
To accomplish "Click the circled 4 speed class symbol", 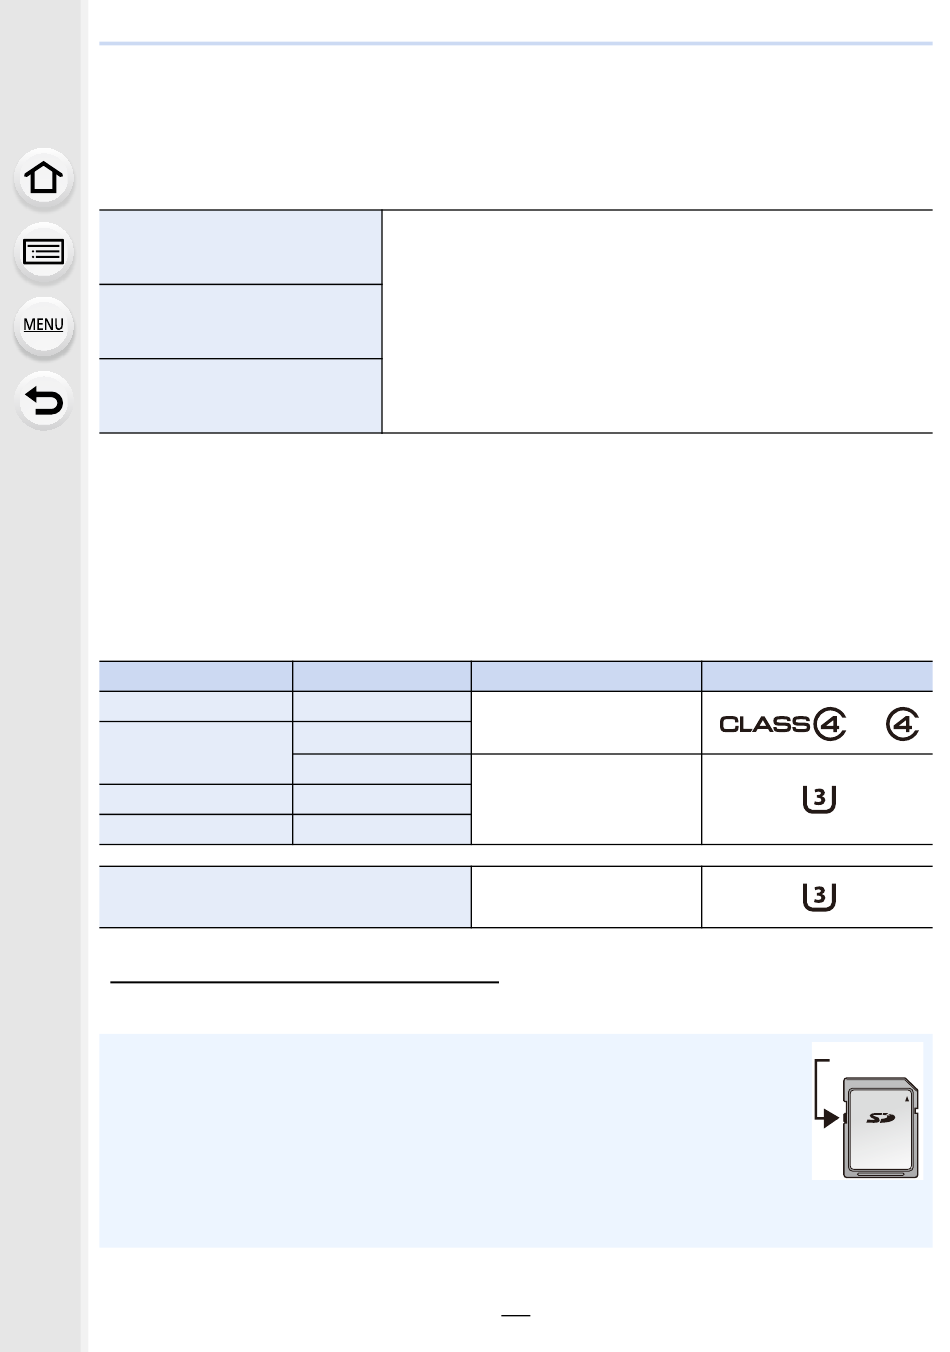I will [902, 723].
